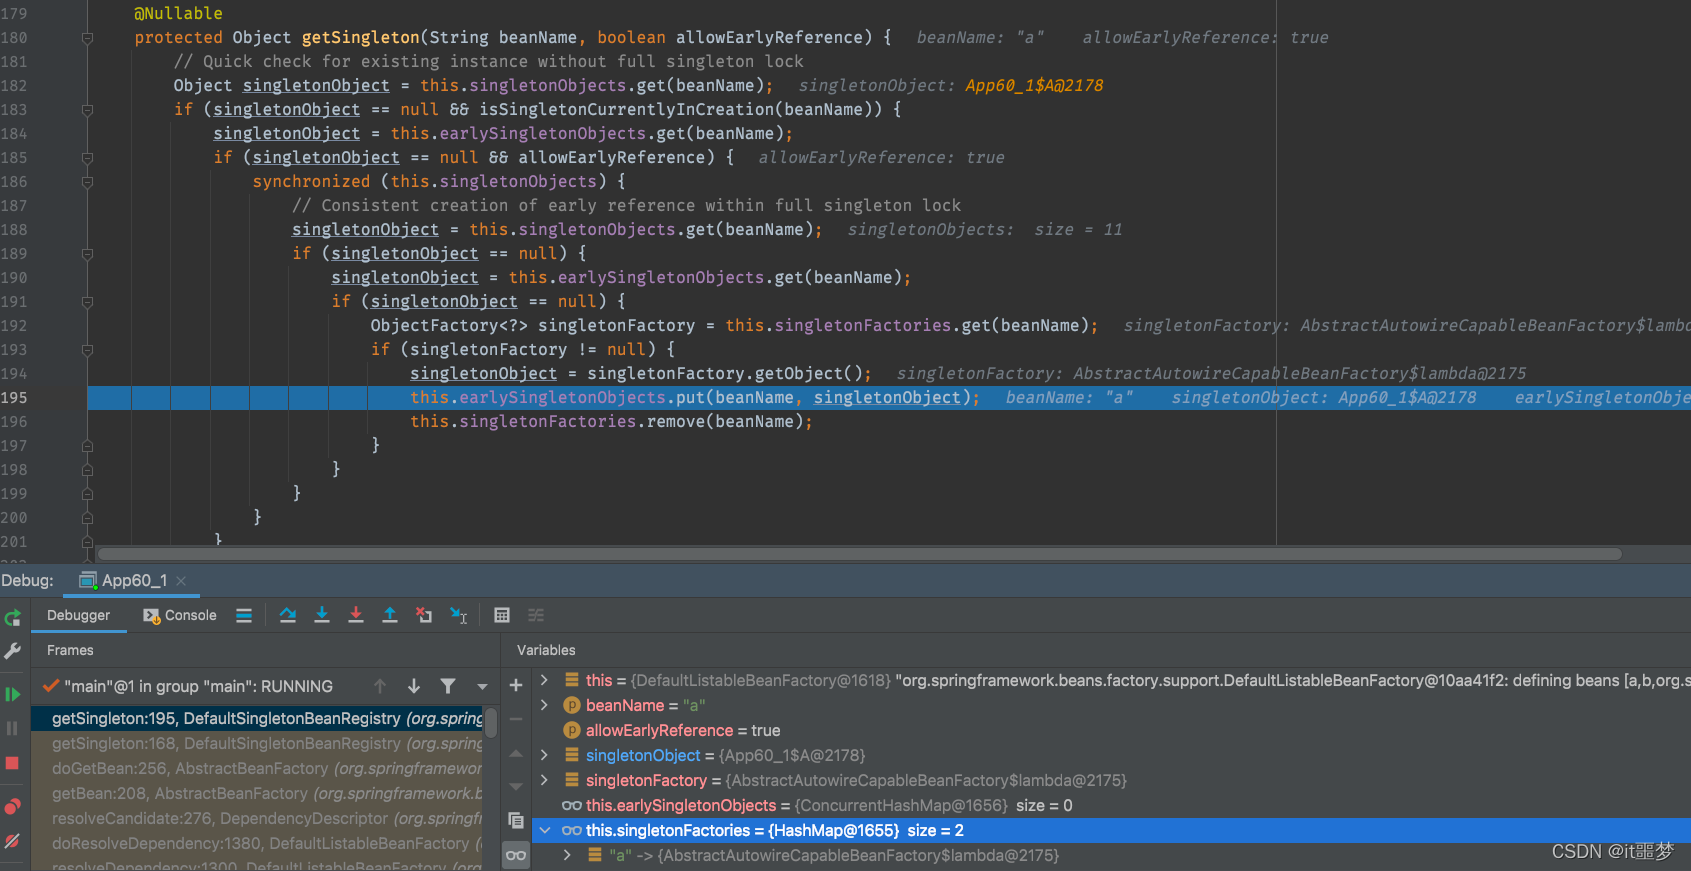Toggle Mute Breakpoints icon
Viewport: 1691px width, 871px height.
[x=12, y=841]
